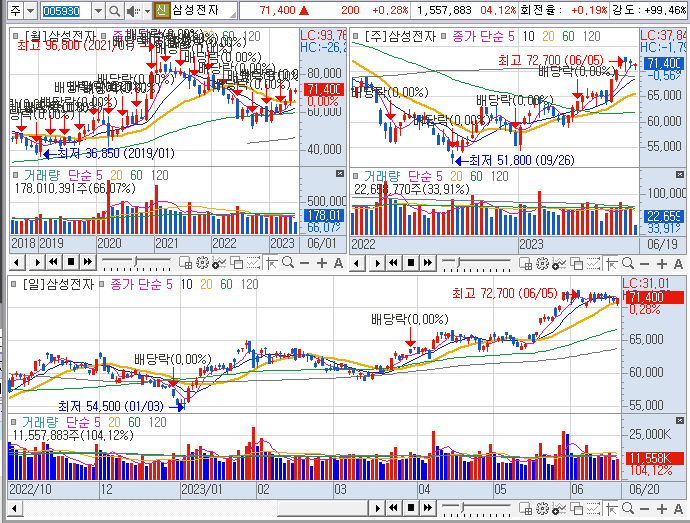Screen dimensions: 690x523
Task: Toggle the square before weekly 거래량 label
Action: (356, 176)
